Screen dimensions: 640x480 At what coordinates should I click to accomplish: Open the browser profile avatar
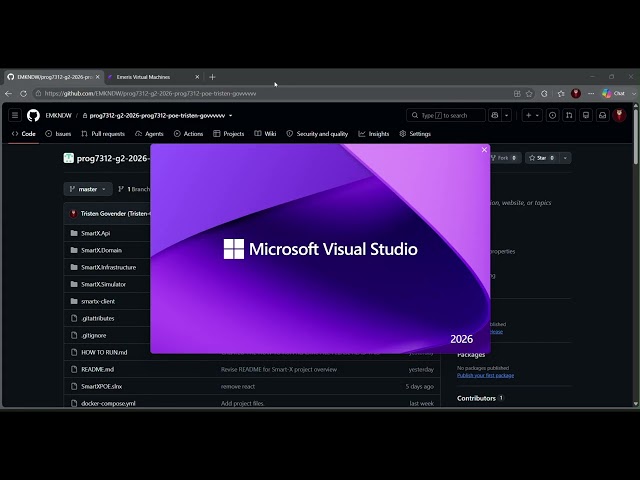click(x=576, y=93)
